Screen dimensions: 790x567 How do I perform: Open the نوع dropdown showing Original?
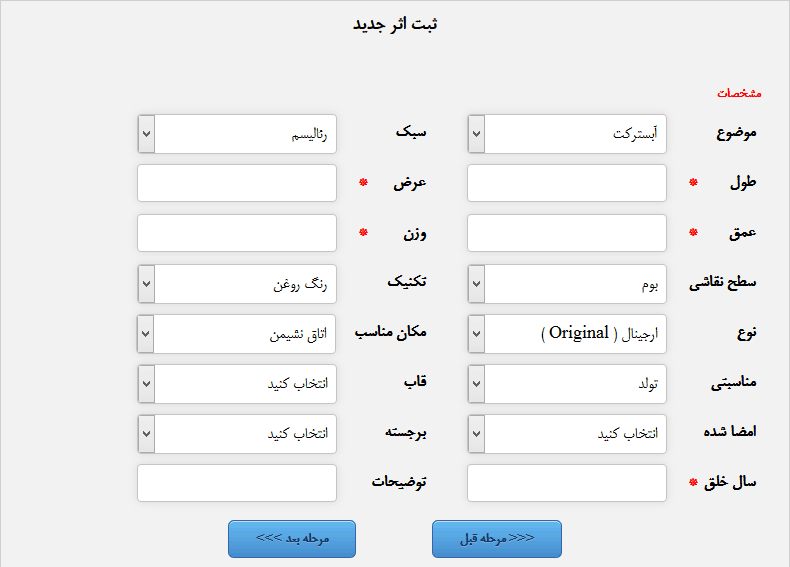pyautogui.click(x=567, y=334)
